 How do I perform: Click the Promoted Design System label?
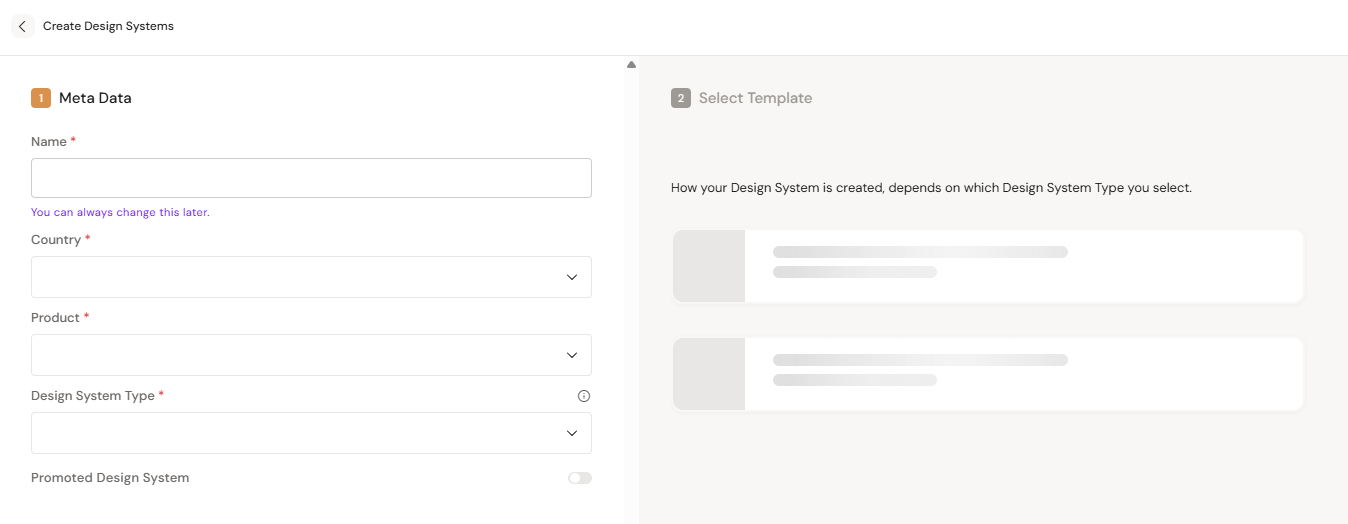[110, 478]
